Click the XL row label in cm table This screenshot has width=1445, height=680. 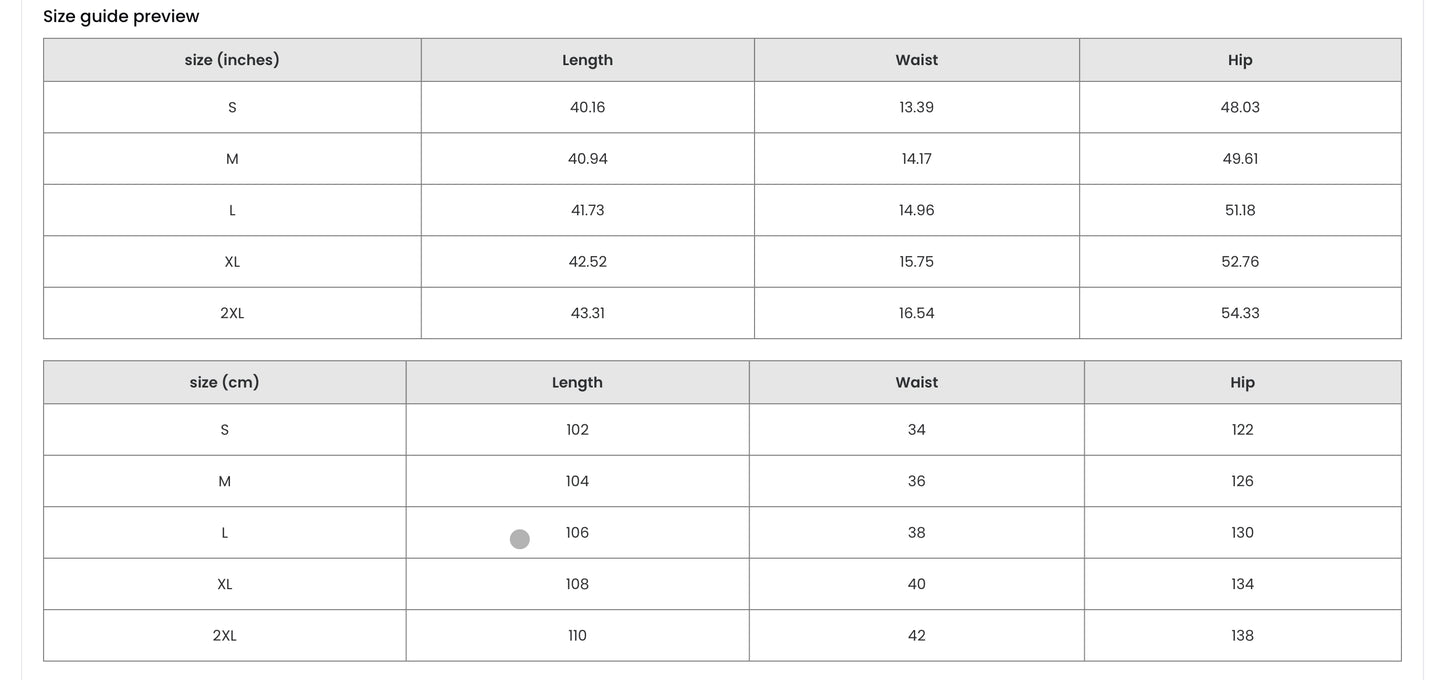pyautogui.click(x=224, y=584)
